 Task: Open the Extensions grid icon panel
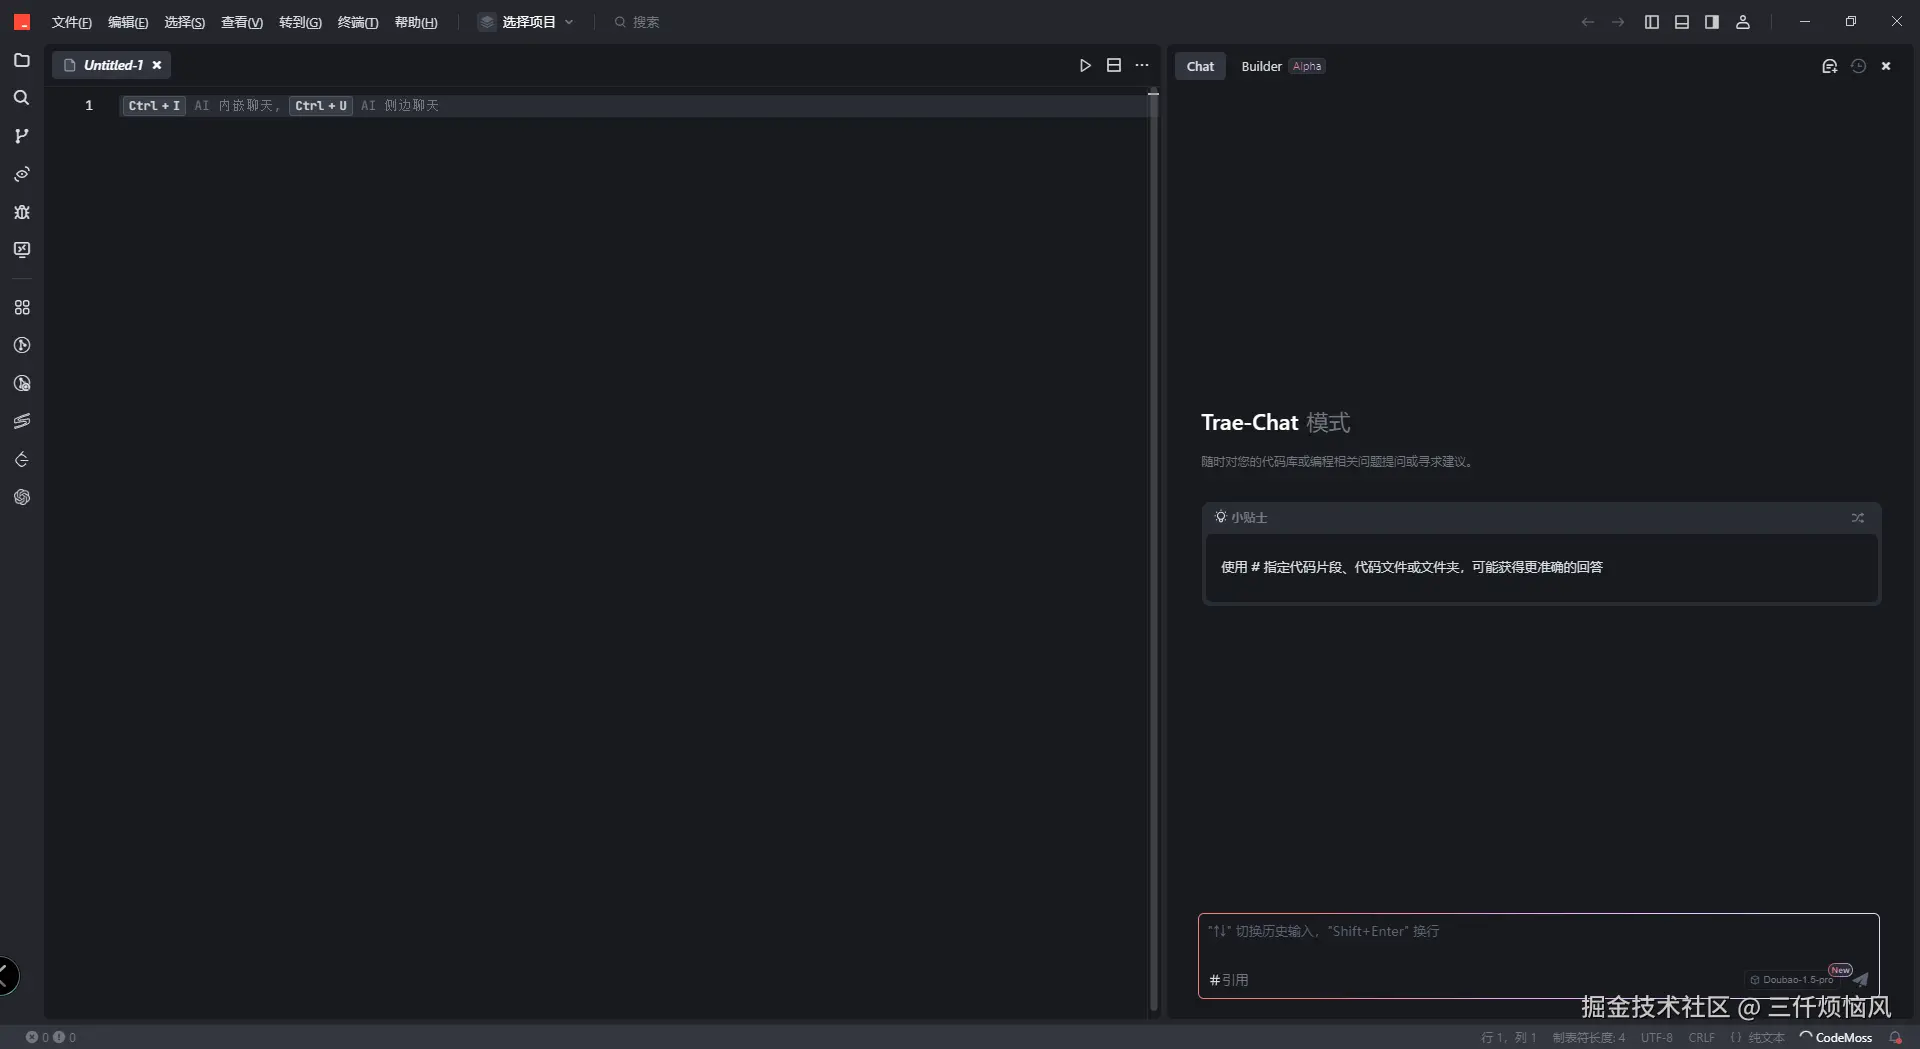click(21, 308)
